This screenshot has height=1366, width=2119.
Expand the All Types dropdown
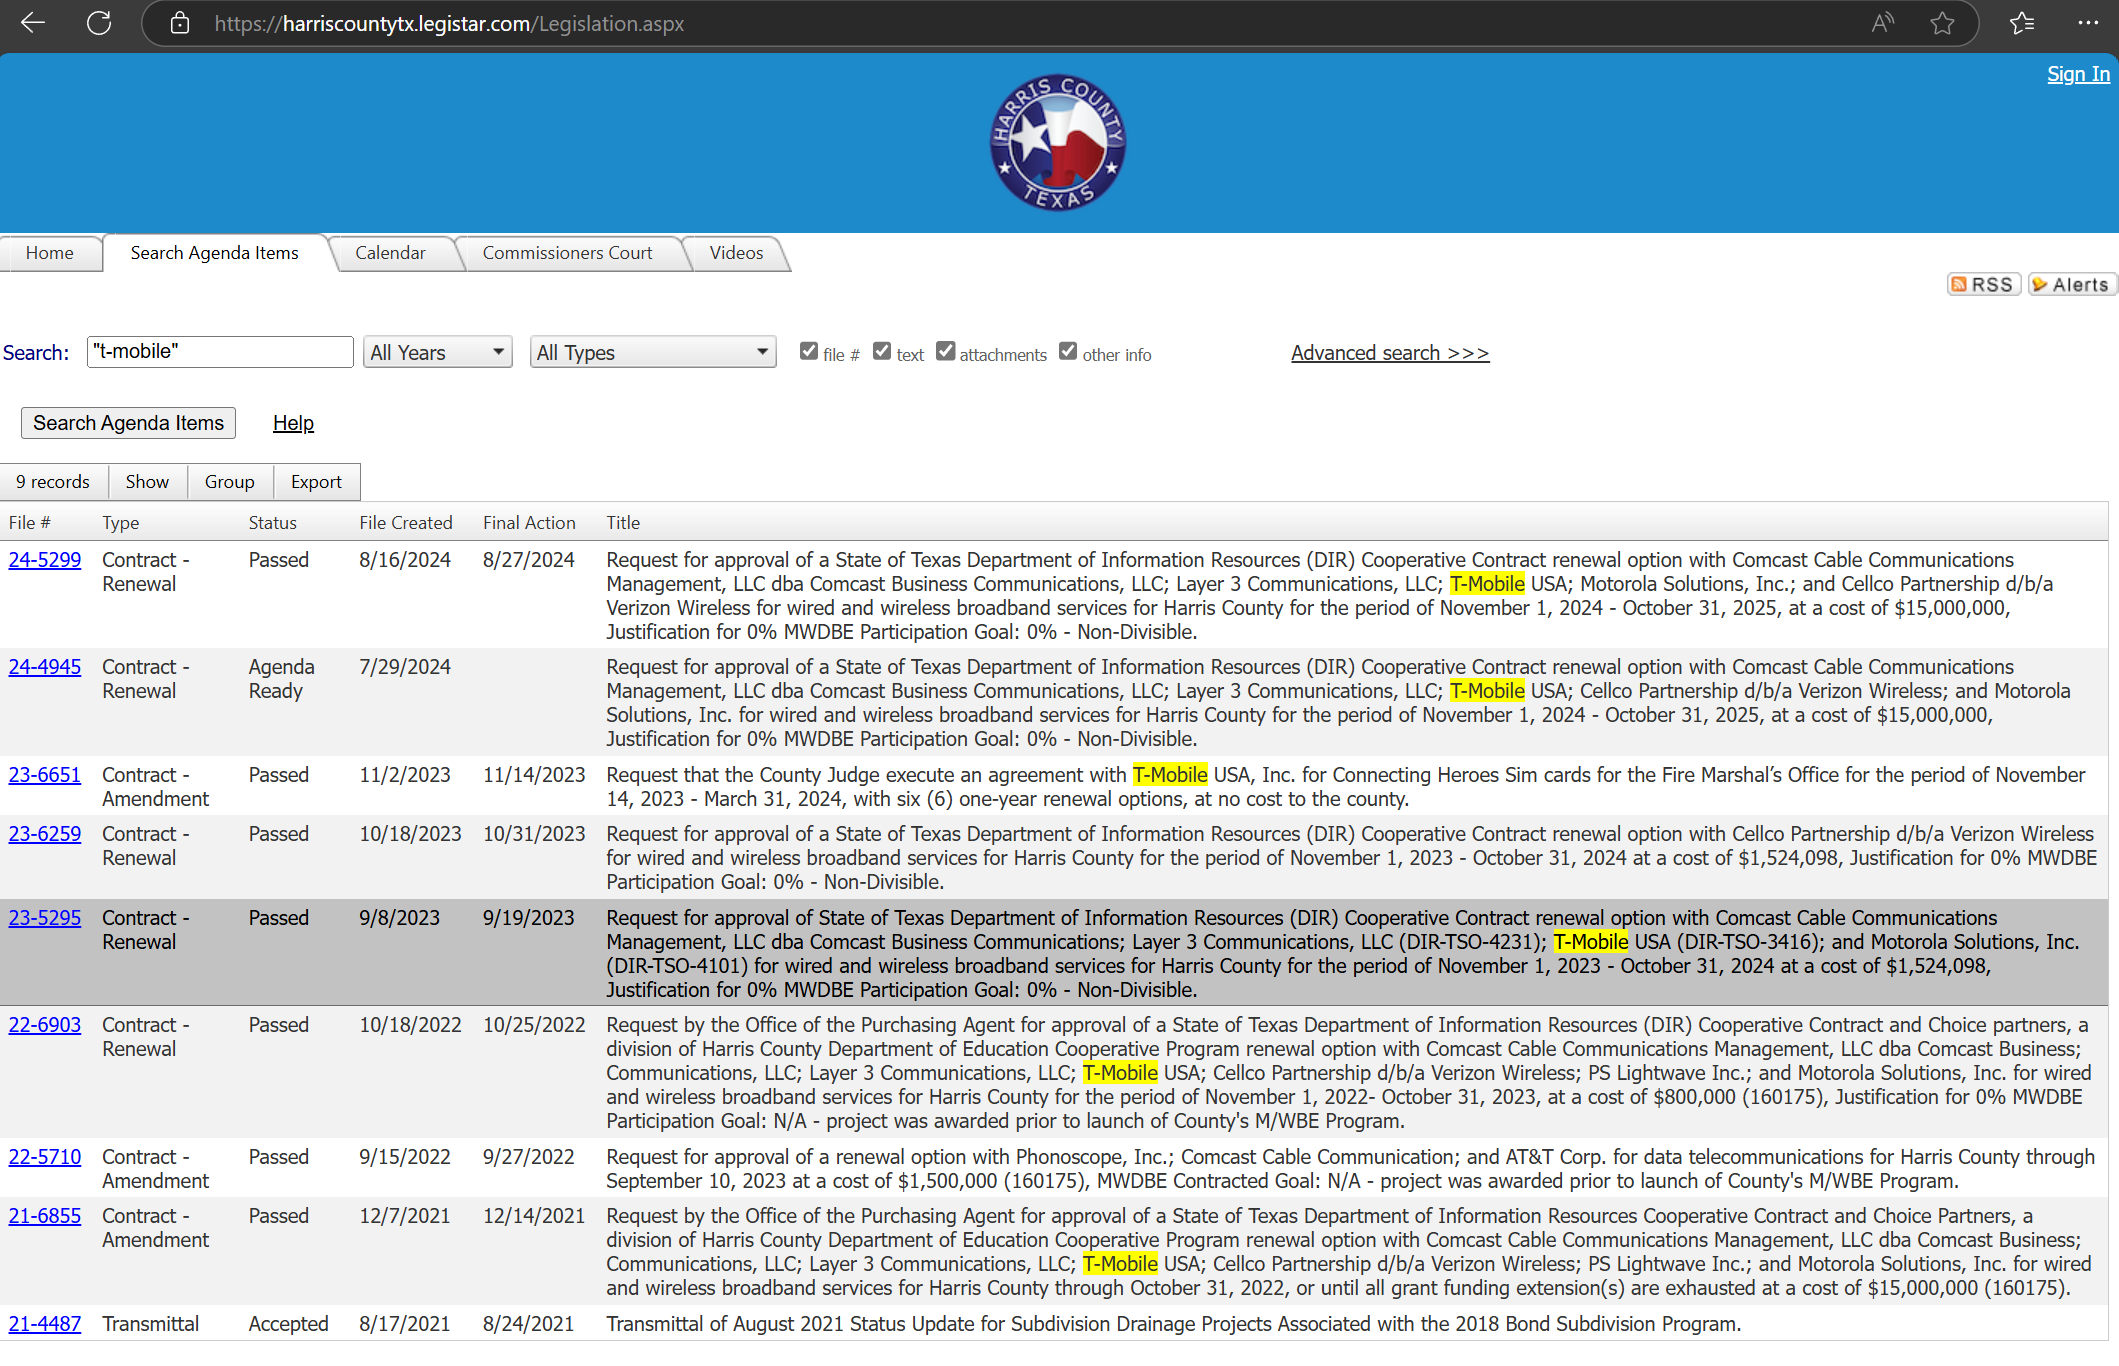(653, 352)
